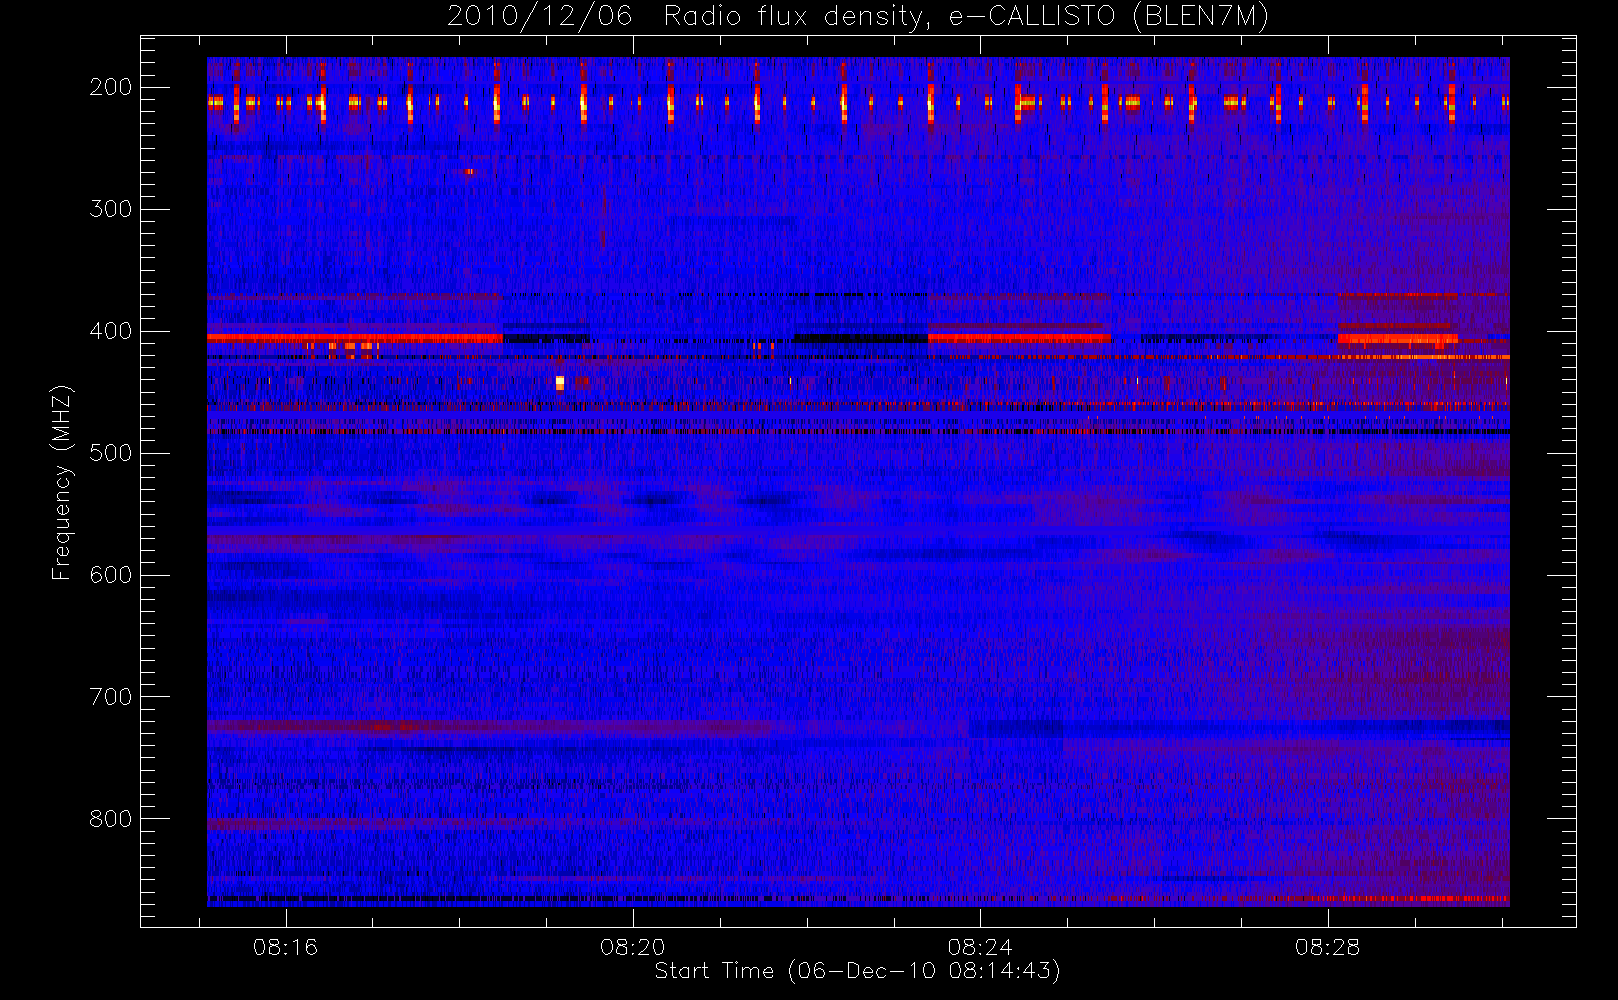Select the 600 frequency tick label
The width and height of the screenshot is (1618, 1000).
110,575
